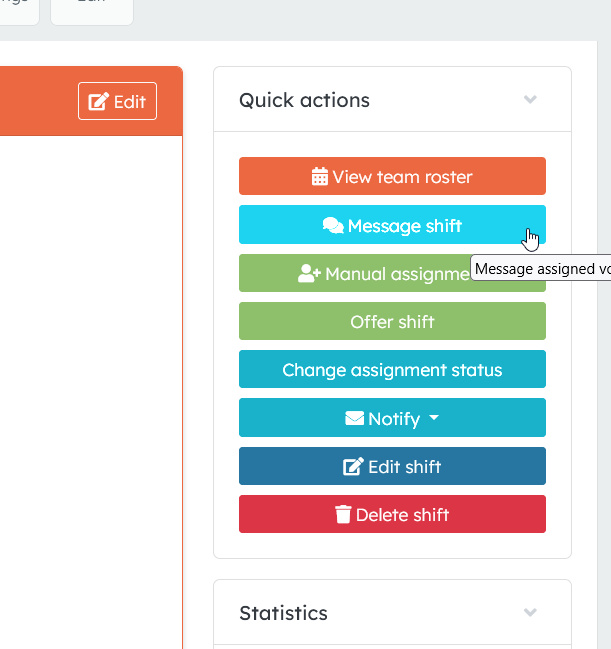Click the pencil icon in the orange header Edit button

click(x=99, y=102)
